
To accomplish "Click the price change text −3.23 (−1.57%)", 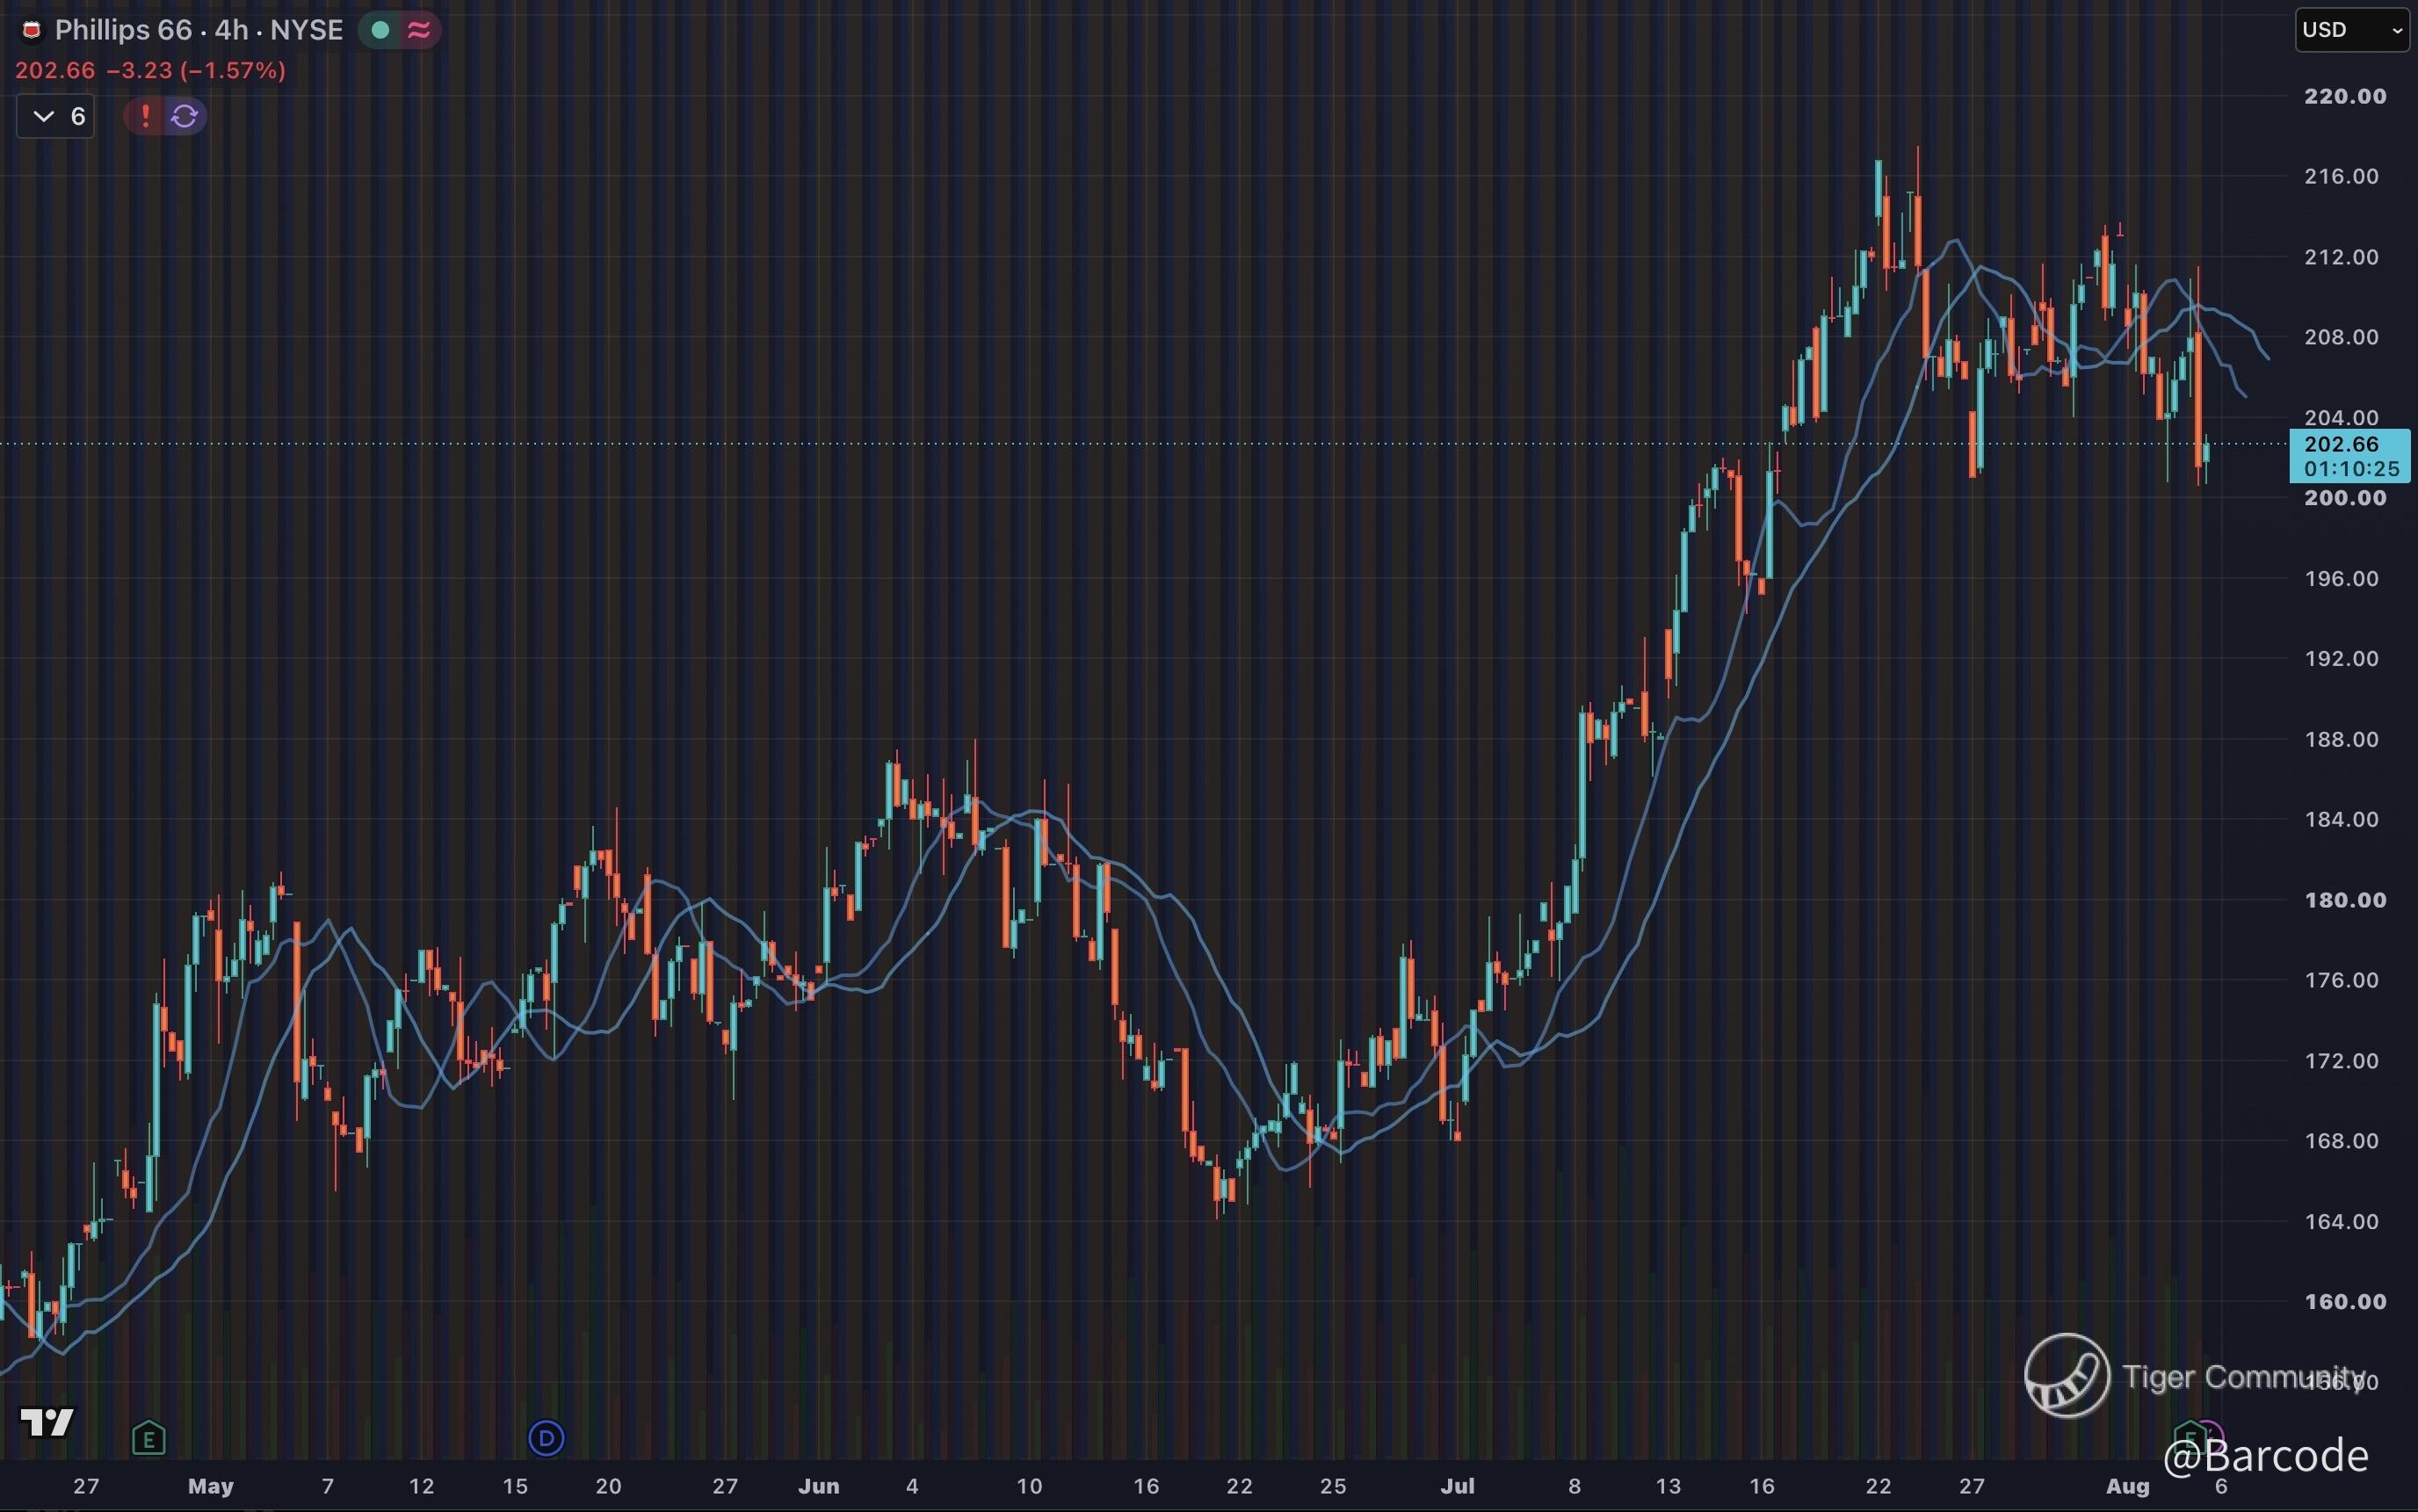I will coord(196,70).
